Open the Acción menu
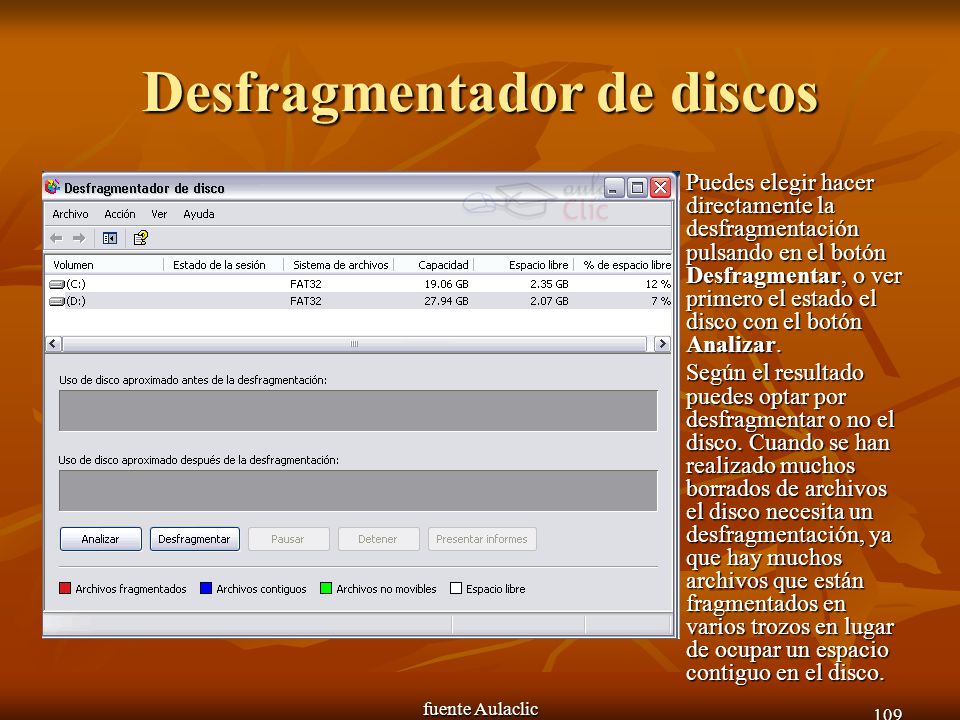The height and width of the screenshot is (720, 960). [119, 214]
